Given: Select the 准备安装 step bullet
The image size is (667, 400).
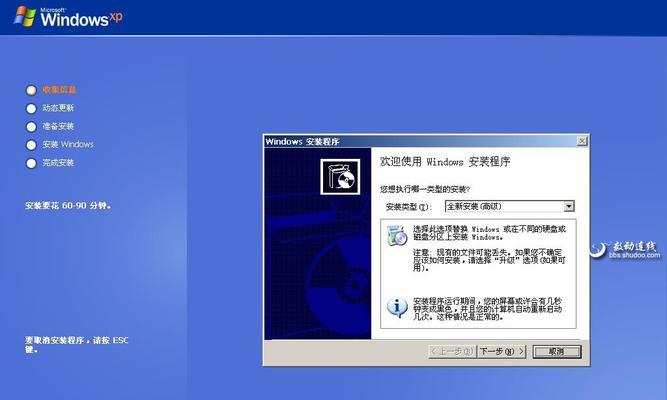Looking at the screenshot, I should [31, 126].
